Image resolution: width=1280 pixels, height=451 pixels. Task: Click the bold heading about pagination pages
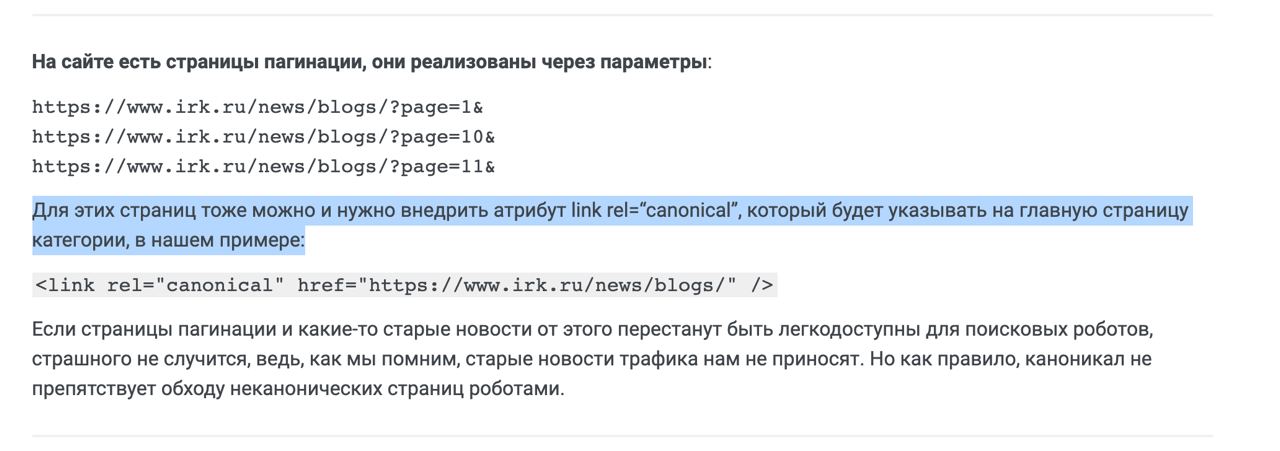(370, 62)
